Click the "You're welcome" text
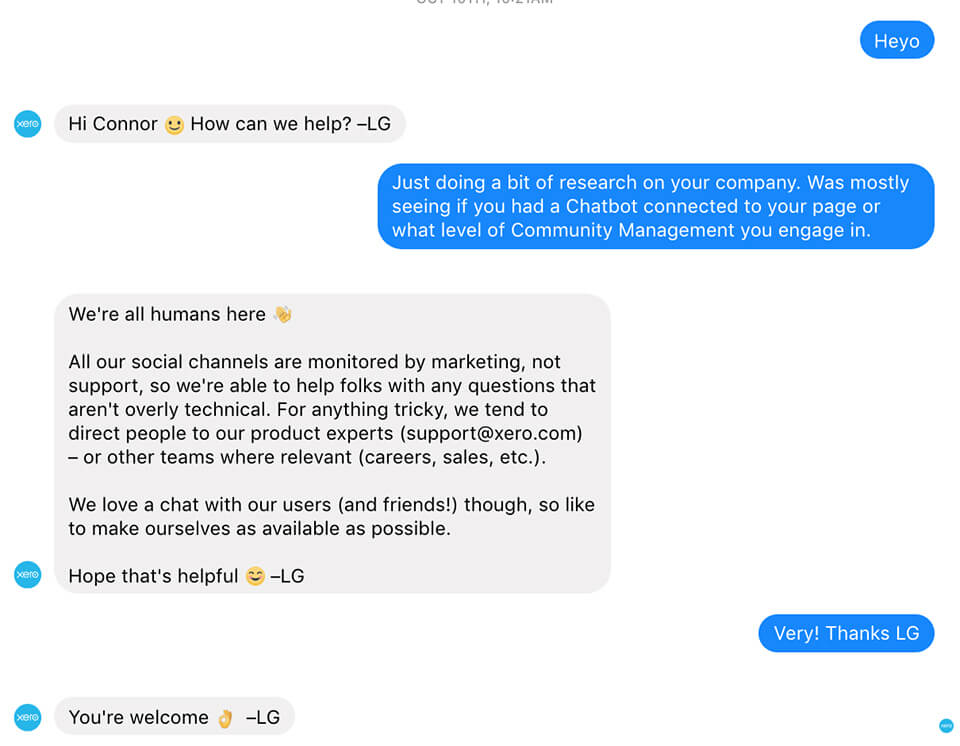Screen dimensions: 960x746 tap(138, 717)
